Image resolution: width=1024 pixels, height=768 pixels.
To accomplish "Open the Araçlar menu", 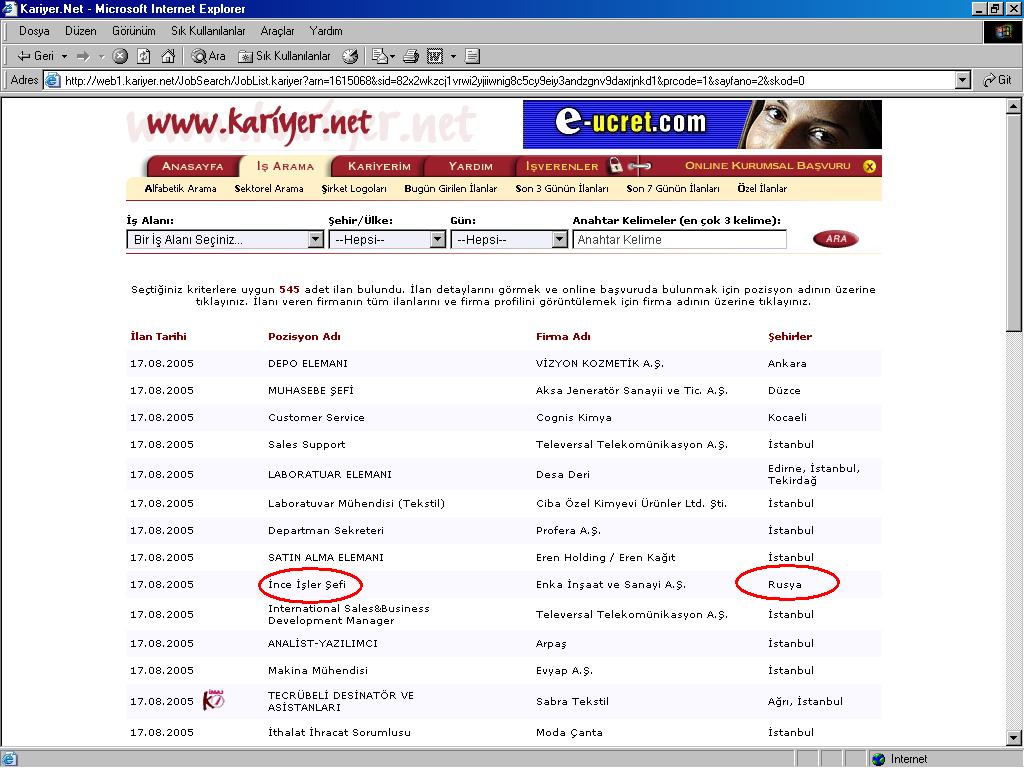I will click(x=277, y=31).
